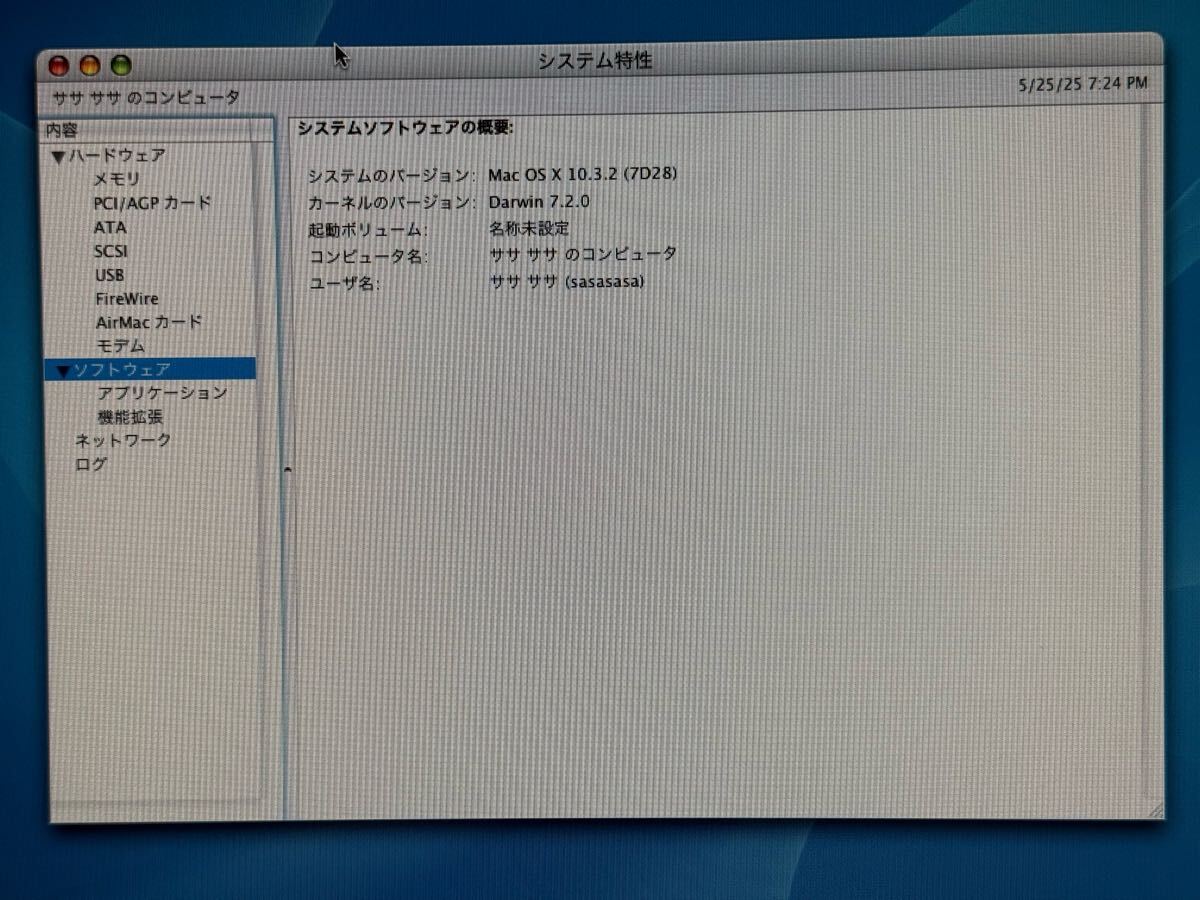The height and width of the screenshot is (900, 1200).
Task: Select モデム in the sidebar
Action: (x=121, y=346)
